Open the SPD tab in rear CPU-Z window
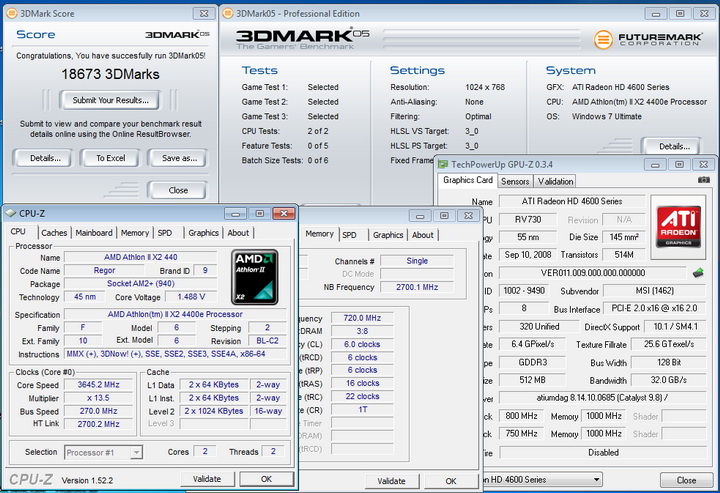 349,235
